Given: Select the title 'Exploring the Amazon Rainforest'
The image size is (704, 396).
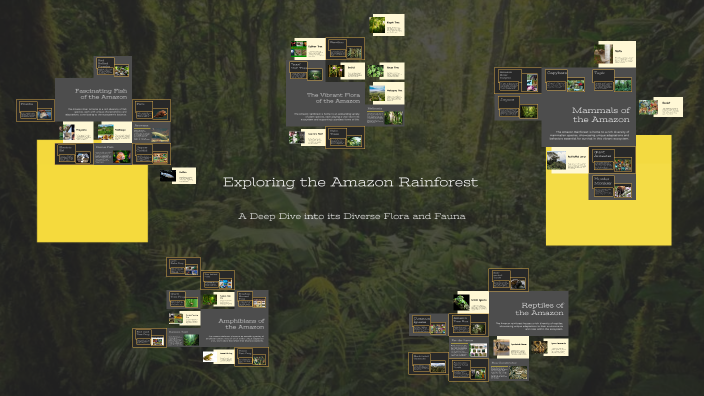Looking at the screenshot, I should click(351, 182).
